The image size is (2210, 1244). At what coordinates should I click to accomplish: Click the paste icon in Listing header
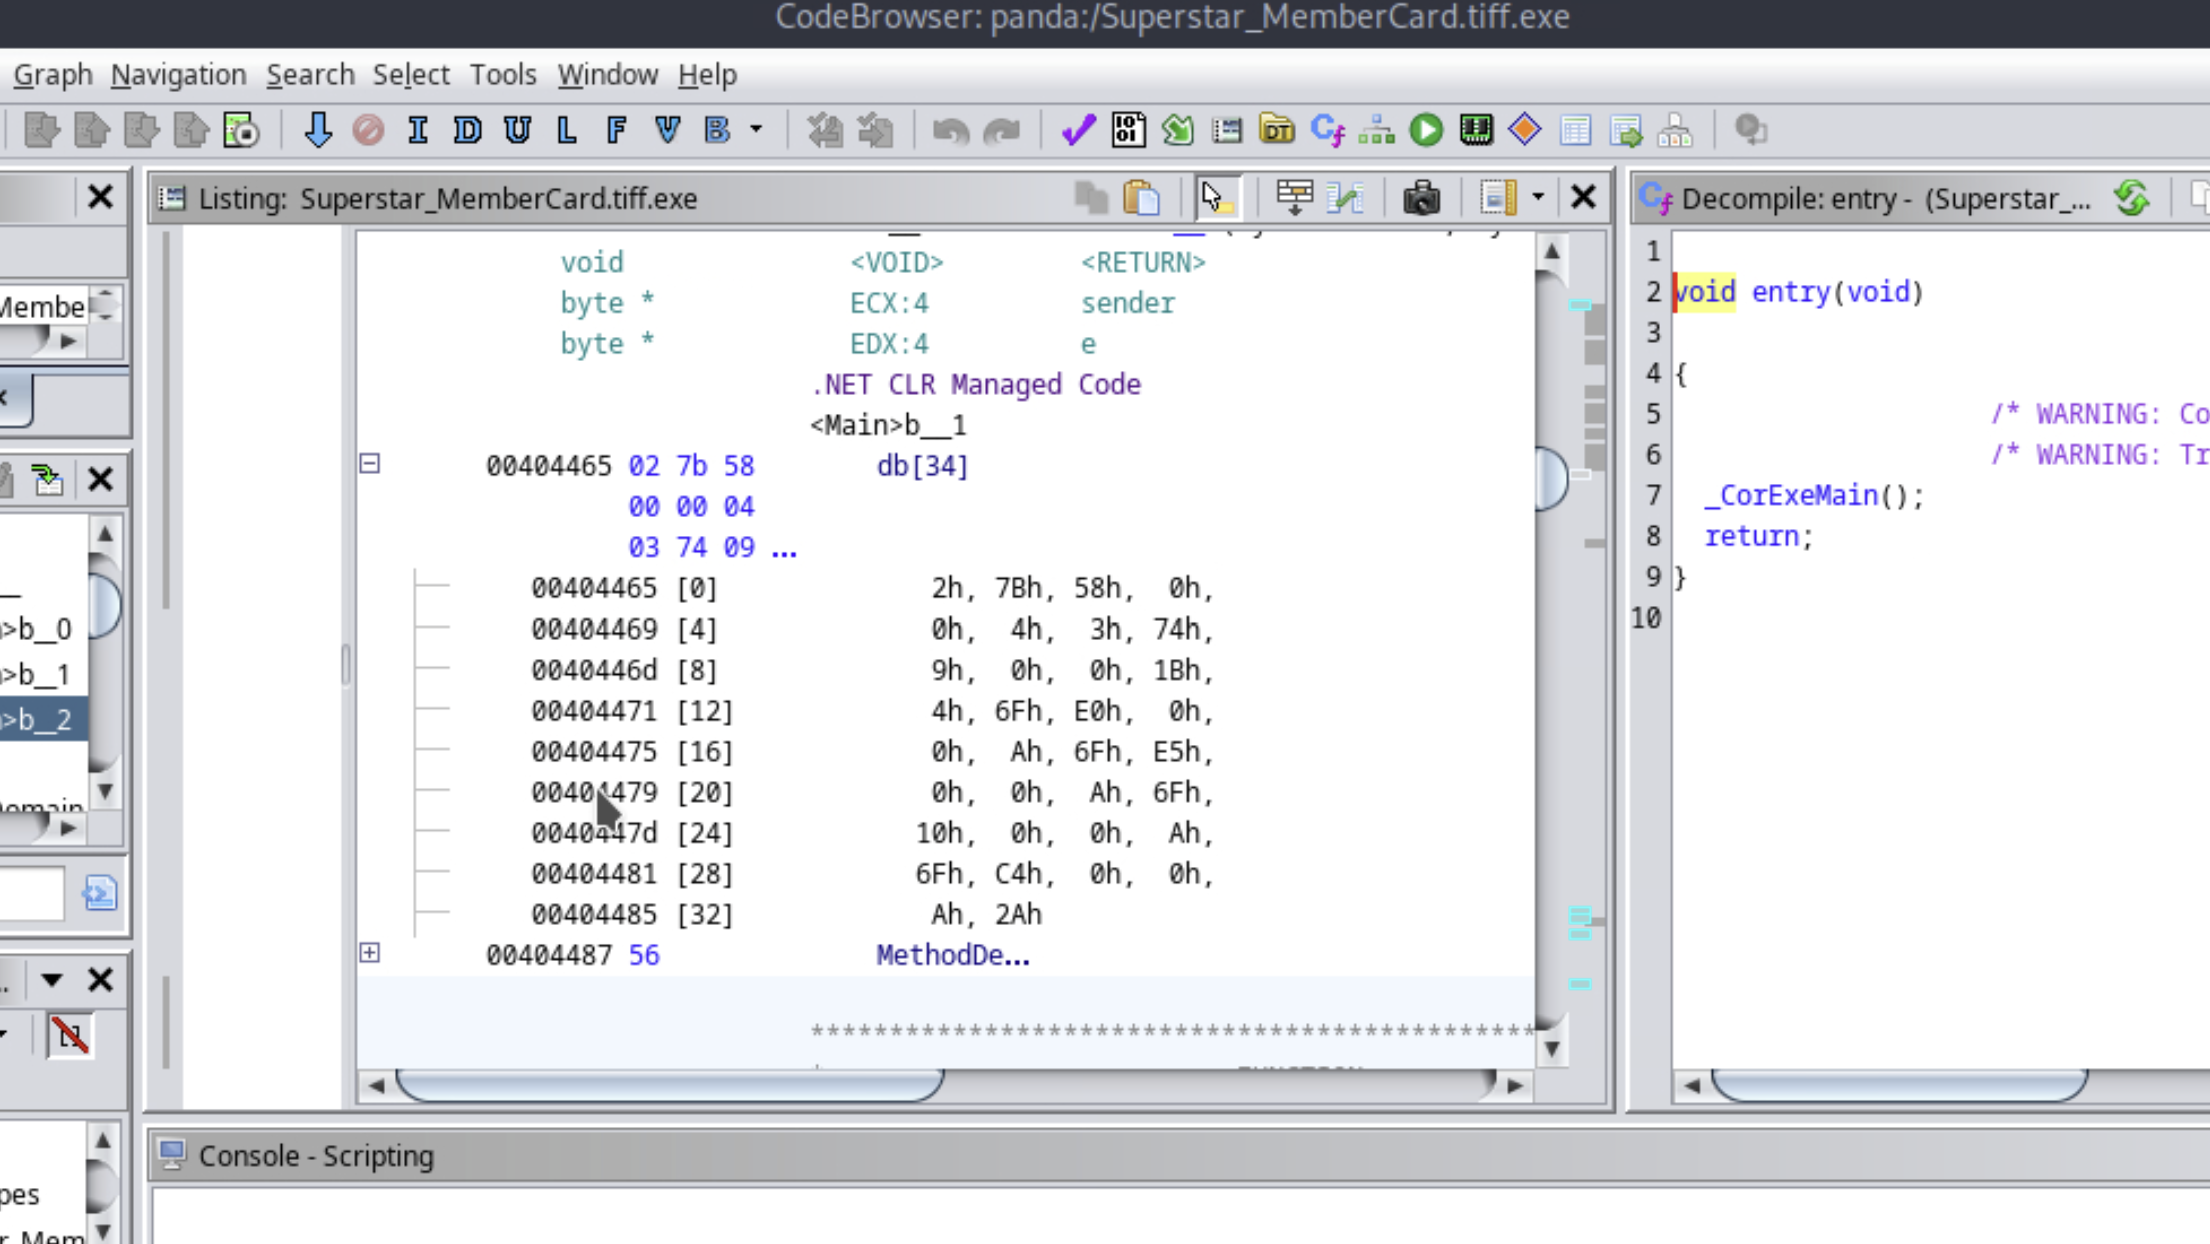(x=1142, y=198)
